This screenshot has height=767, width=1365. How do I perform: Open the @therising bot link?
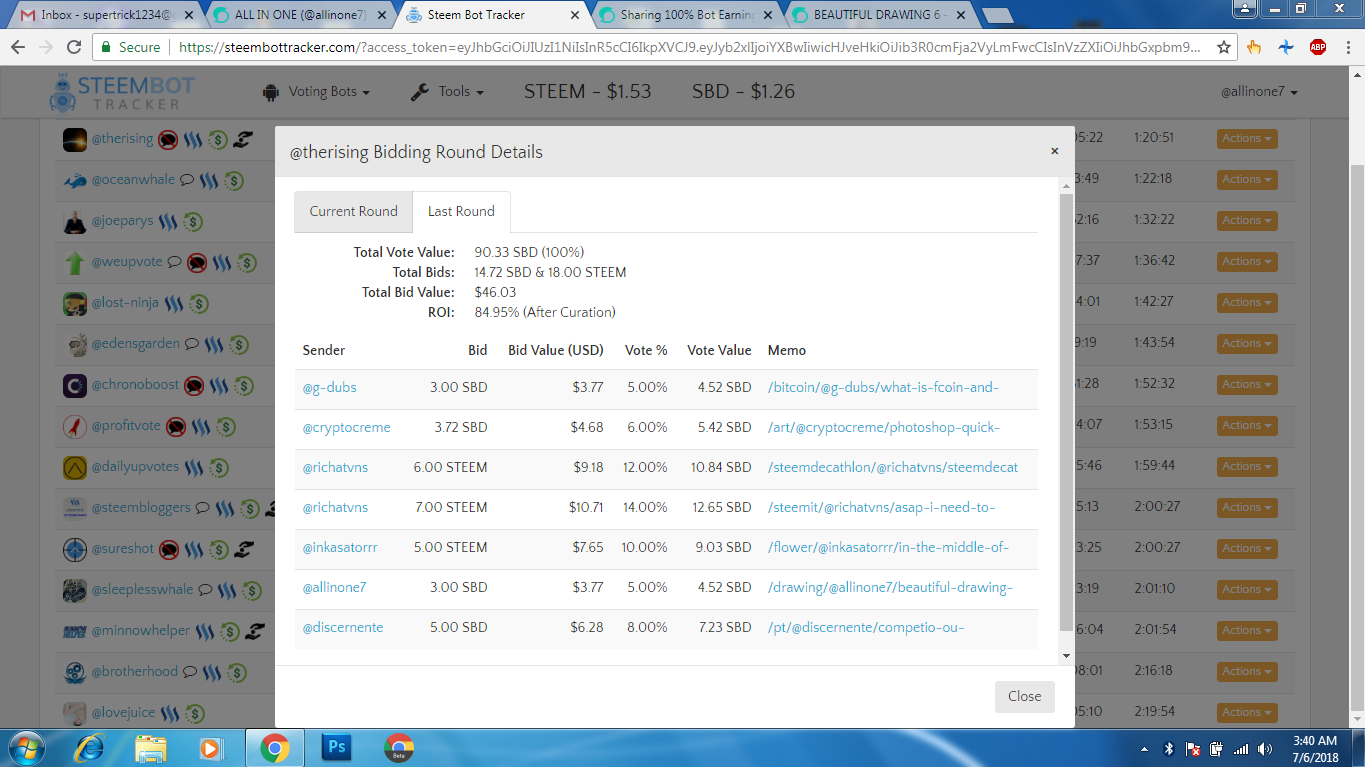click(122, 138)
